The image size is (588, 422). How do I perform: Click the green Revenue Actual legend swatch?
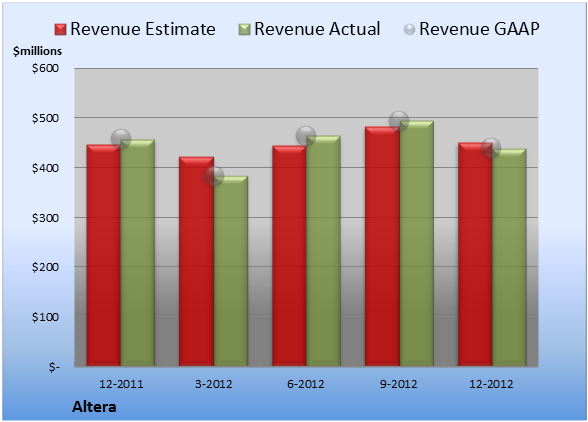(244, 30)
